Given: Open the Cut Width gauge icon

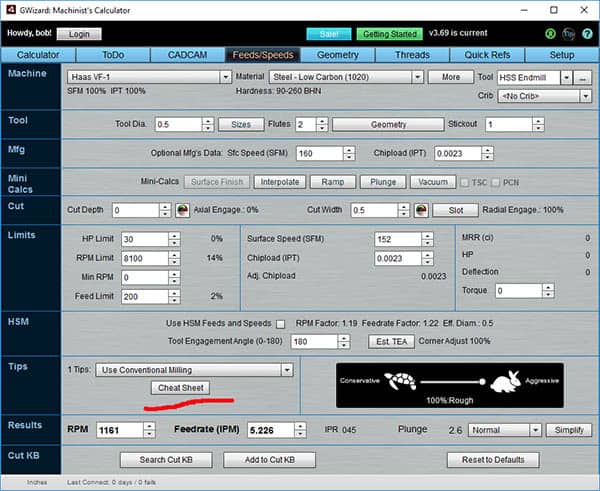Looking at the screenshot, I should pos(421,210).
